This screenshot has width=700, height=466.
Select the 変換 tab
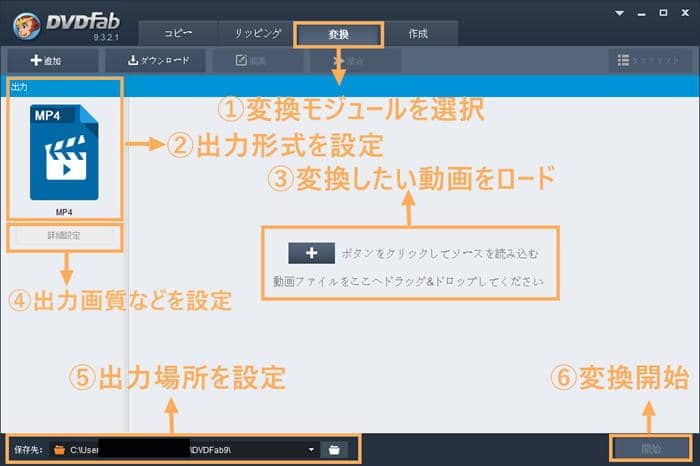(339, 34)
